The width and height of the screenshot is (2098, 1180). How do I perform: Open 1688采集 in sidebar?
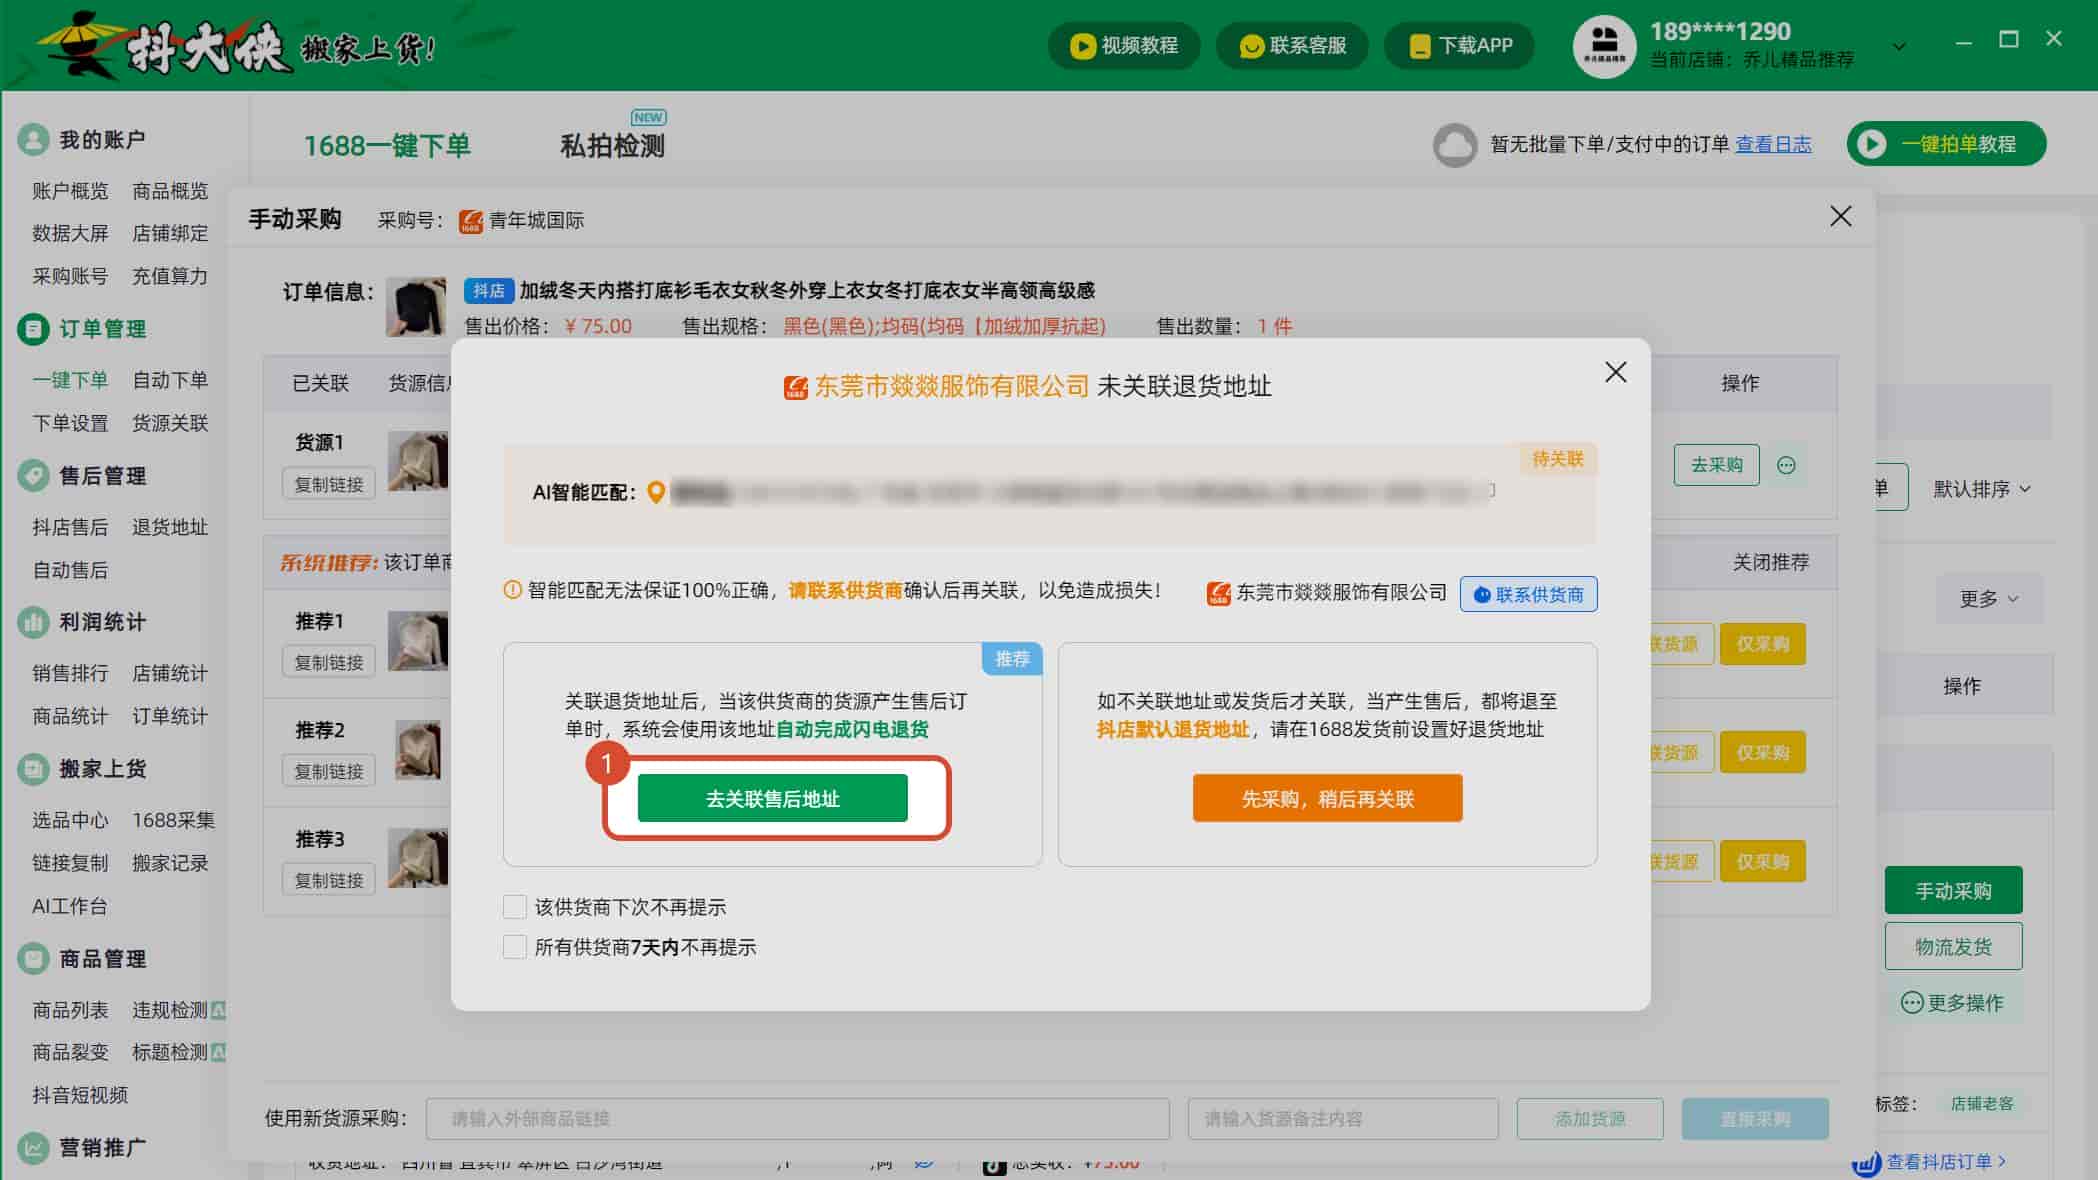click(173, 820)
